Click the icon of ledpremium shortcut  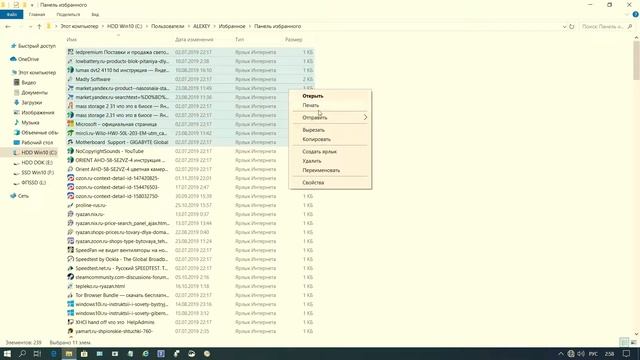70,52
